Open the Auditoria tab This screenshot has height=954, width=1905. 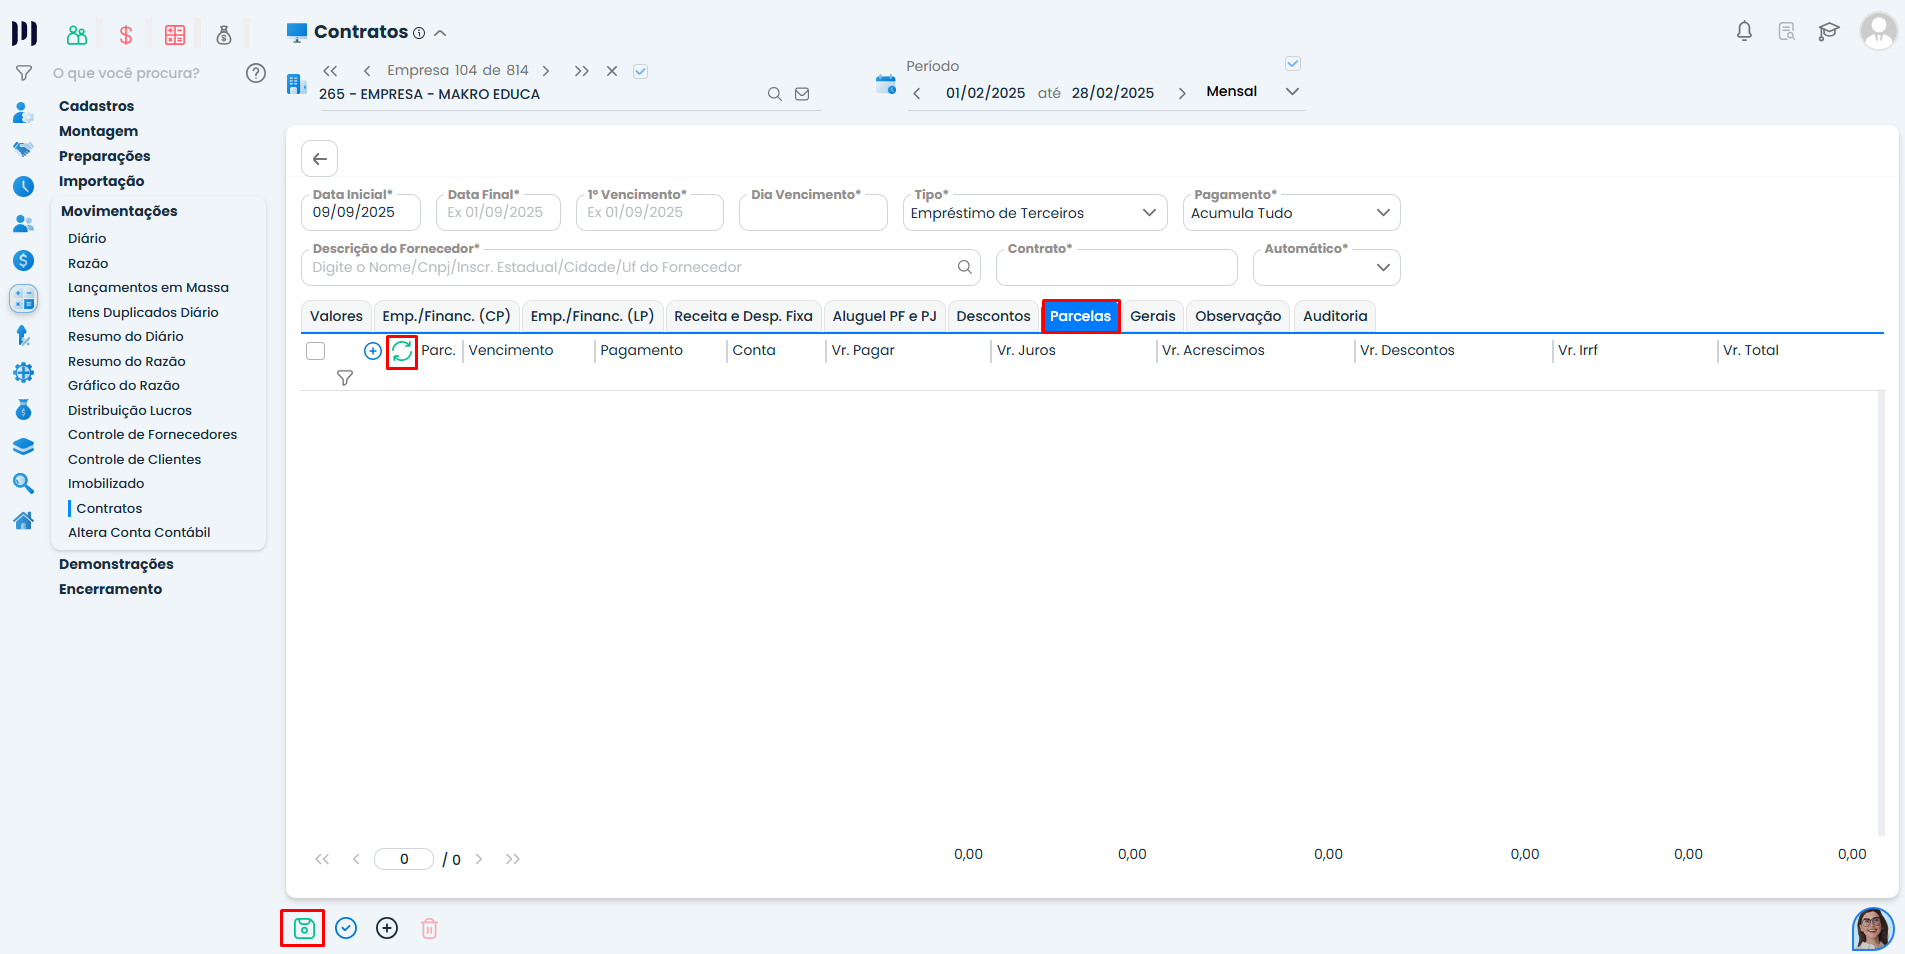[x=1334, y=316]
